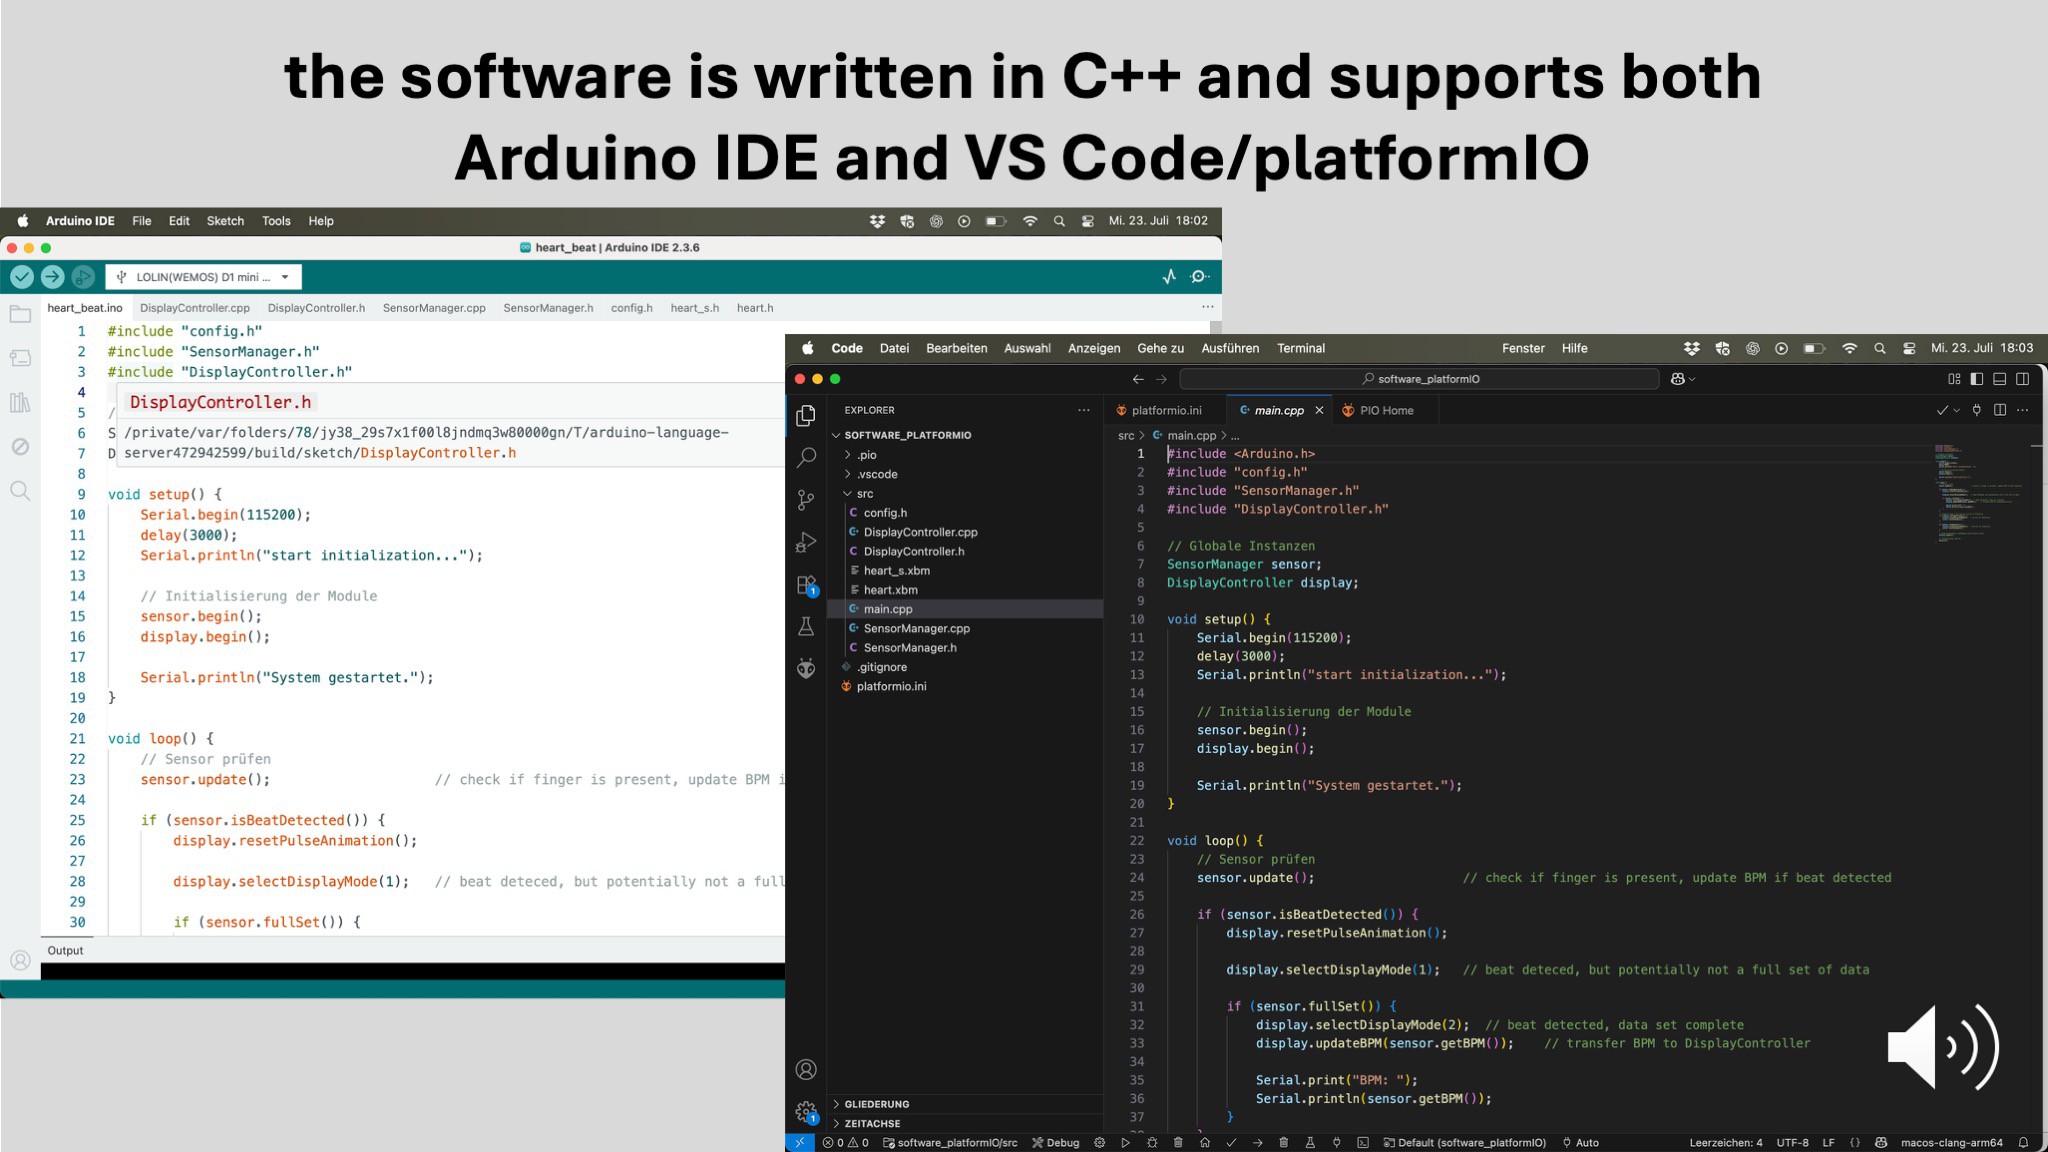The width and height of the screenshot is (2048, 1152).
Task: Open the VS Code Search sidebar icon
Action: [806, 458]
